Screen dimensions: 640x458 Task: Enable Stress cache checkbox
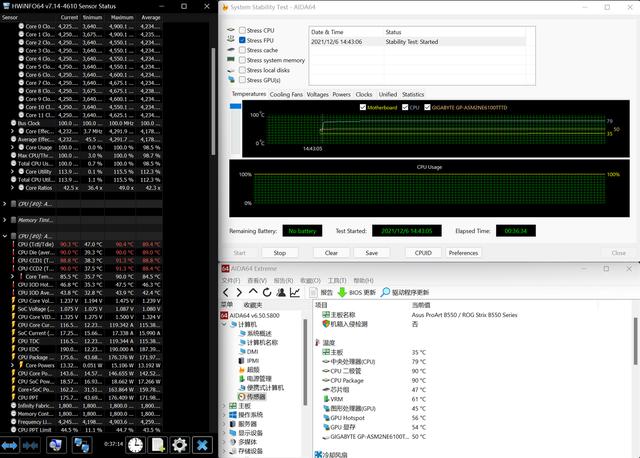pos(242,50)
